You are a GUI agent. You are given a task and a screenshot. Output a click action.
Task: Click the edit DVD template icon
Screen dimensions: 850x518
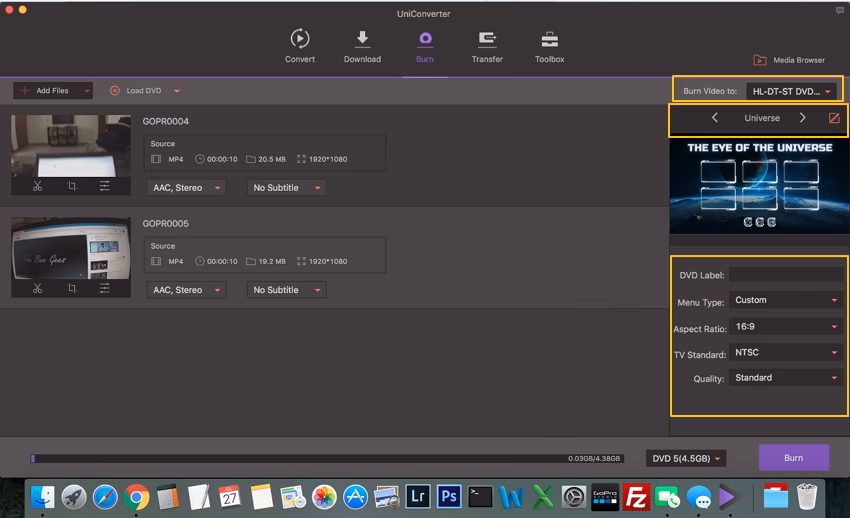834,118
